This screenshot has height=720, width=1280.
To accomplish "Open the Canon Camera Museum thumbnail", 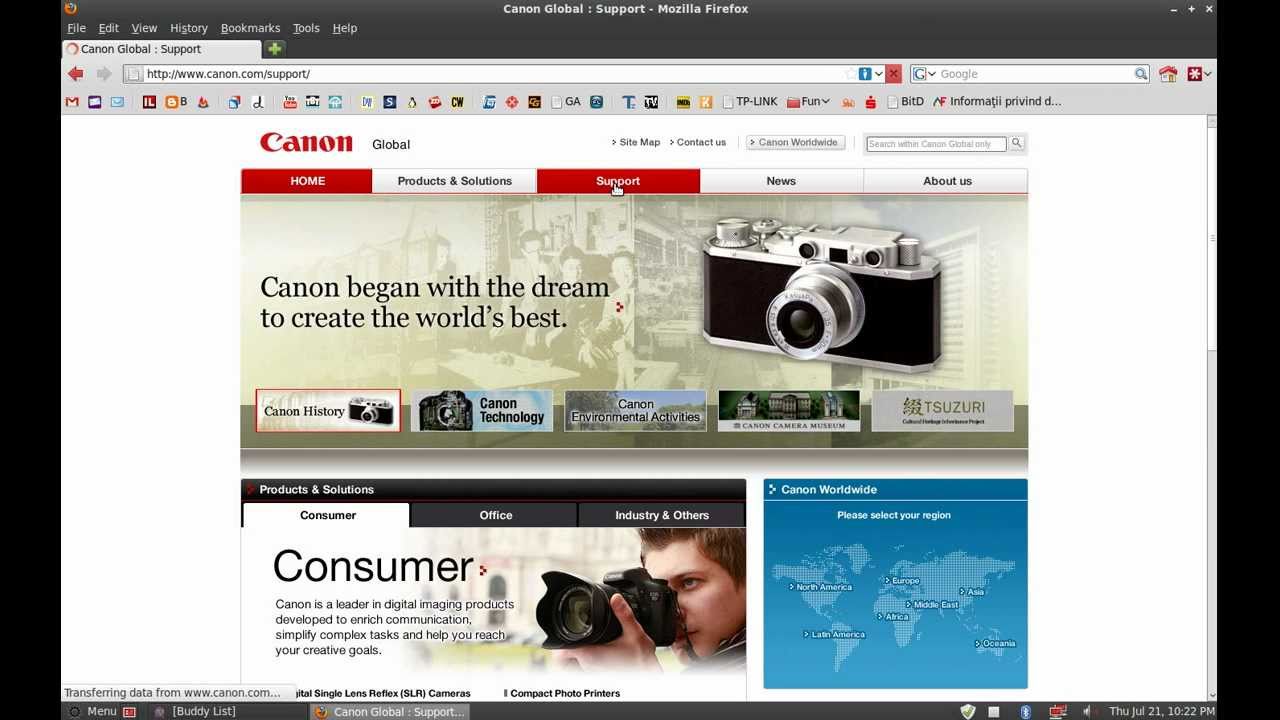I will (x=789, y=411).
